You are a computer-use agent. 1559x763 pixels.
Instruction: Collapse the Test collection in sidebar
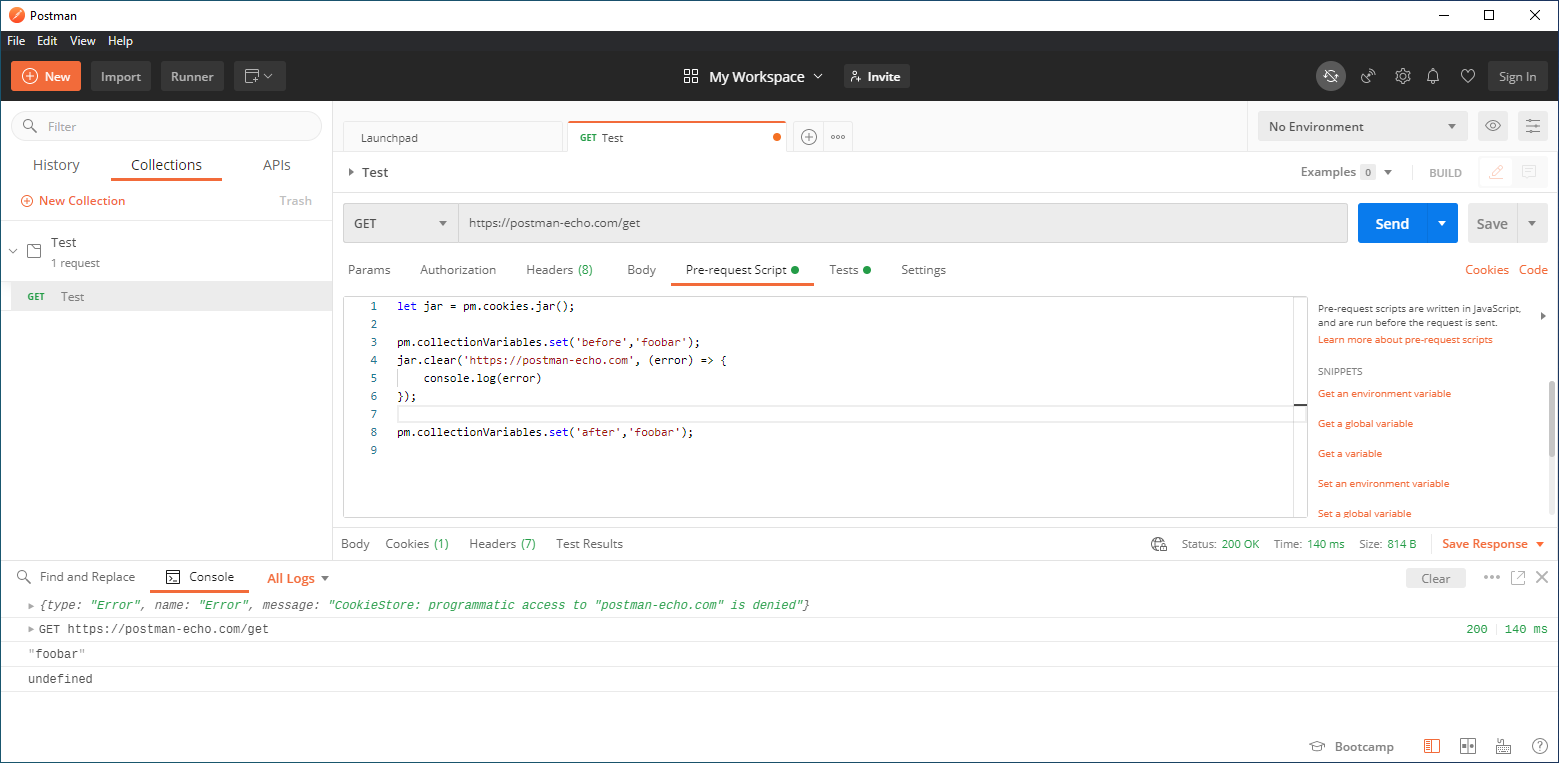click(12, 251)
